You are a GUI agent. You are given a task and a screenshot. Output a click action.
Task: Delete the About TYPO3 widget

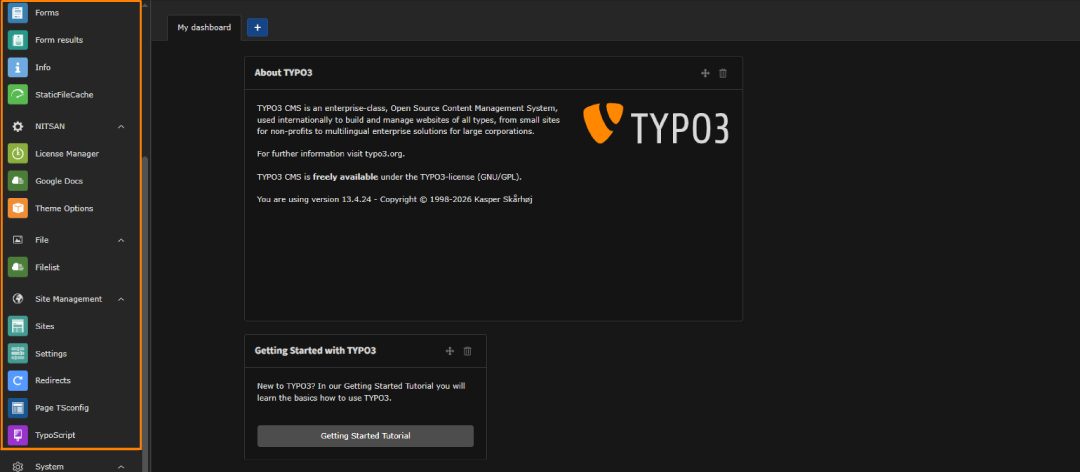tap(723, 73)
